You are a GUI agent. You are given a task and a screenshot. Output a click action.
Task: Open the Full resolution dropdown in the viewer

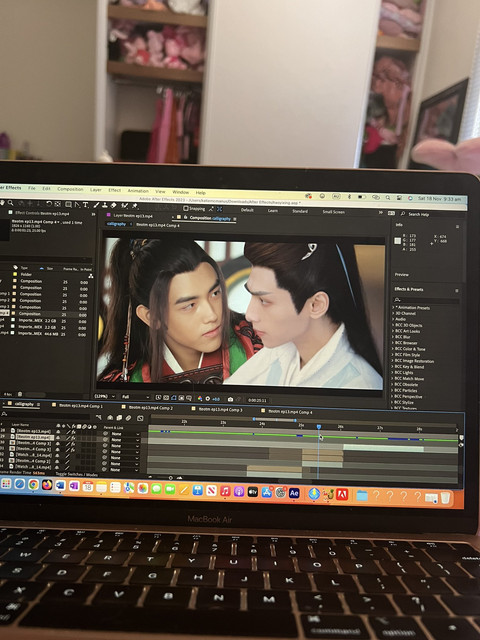point(137,397)
